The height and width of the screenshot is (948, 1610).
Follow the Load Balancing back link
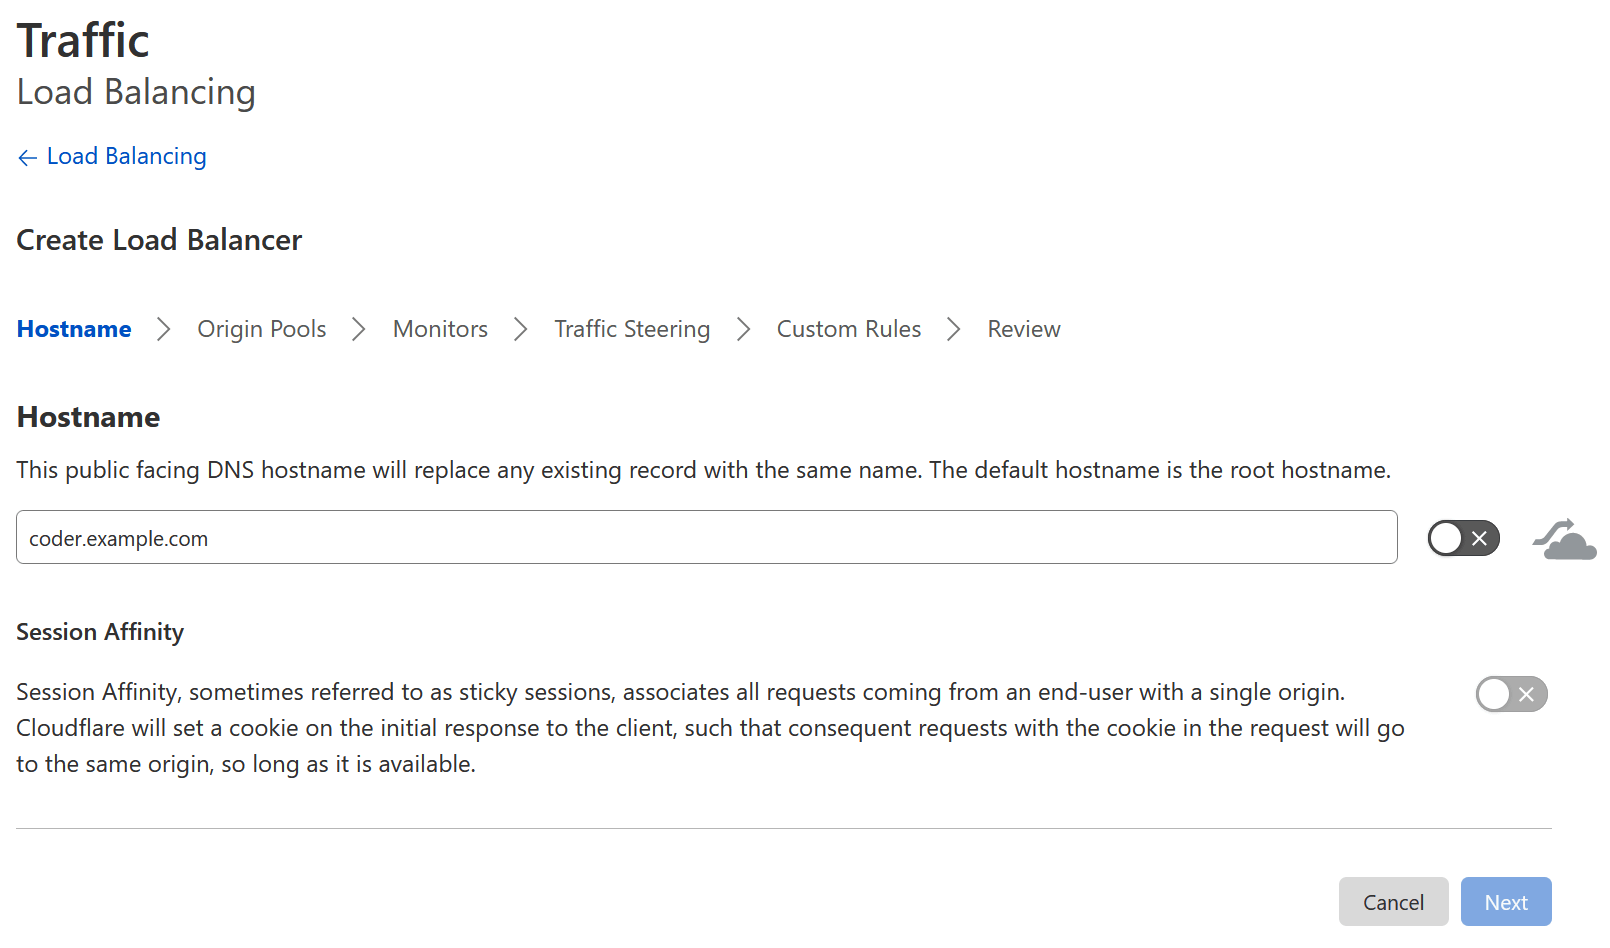127,157
